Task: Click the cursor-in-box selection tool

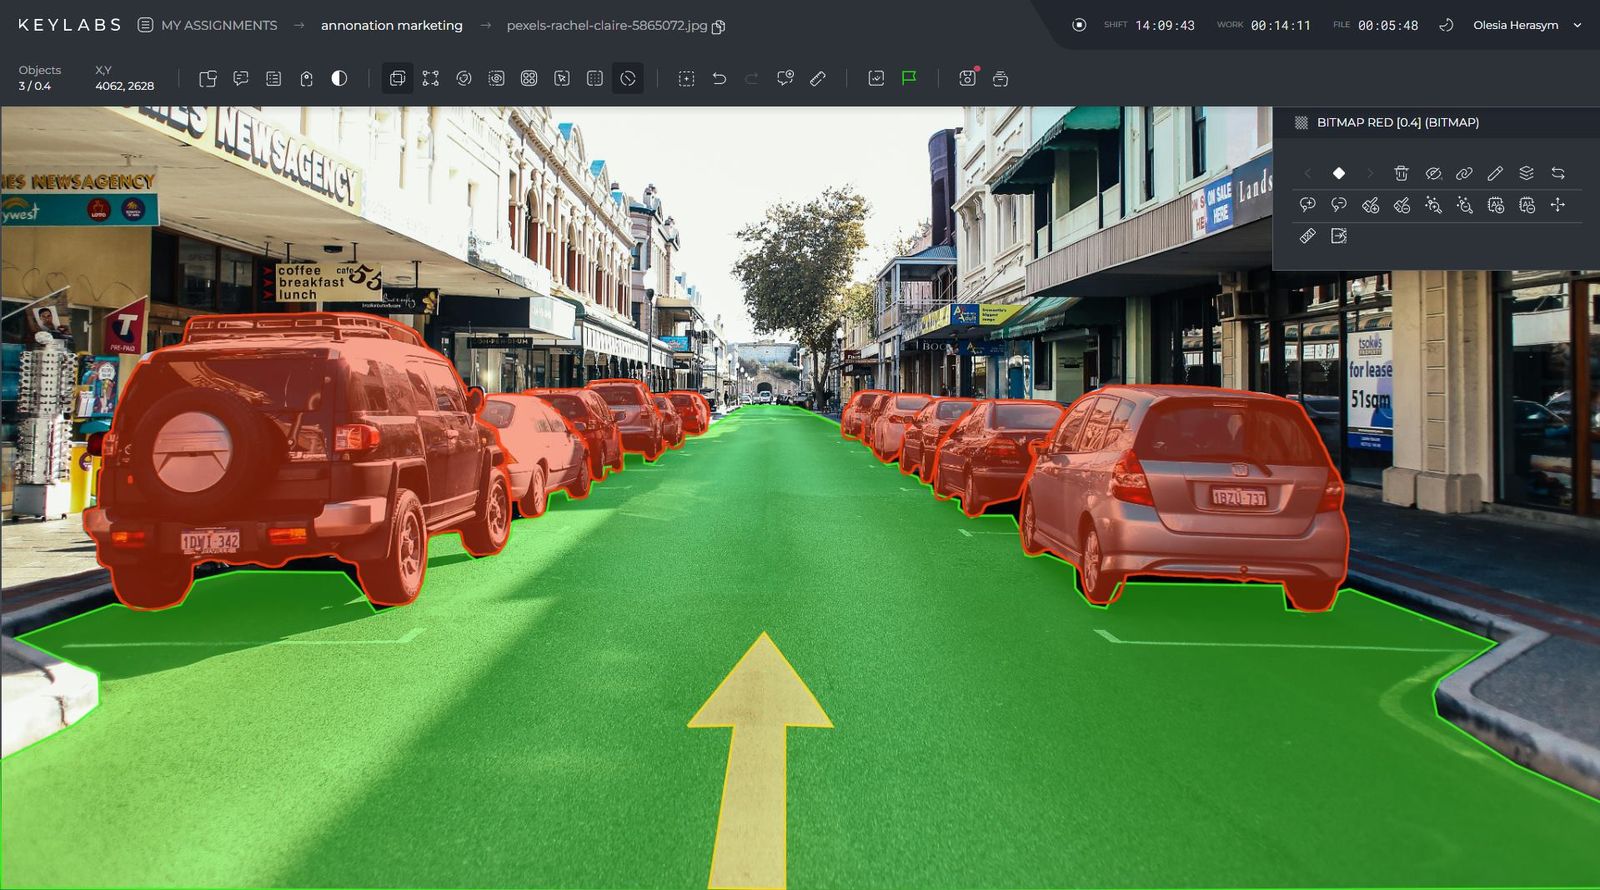Action: pos(562,78)
